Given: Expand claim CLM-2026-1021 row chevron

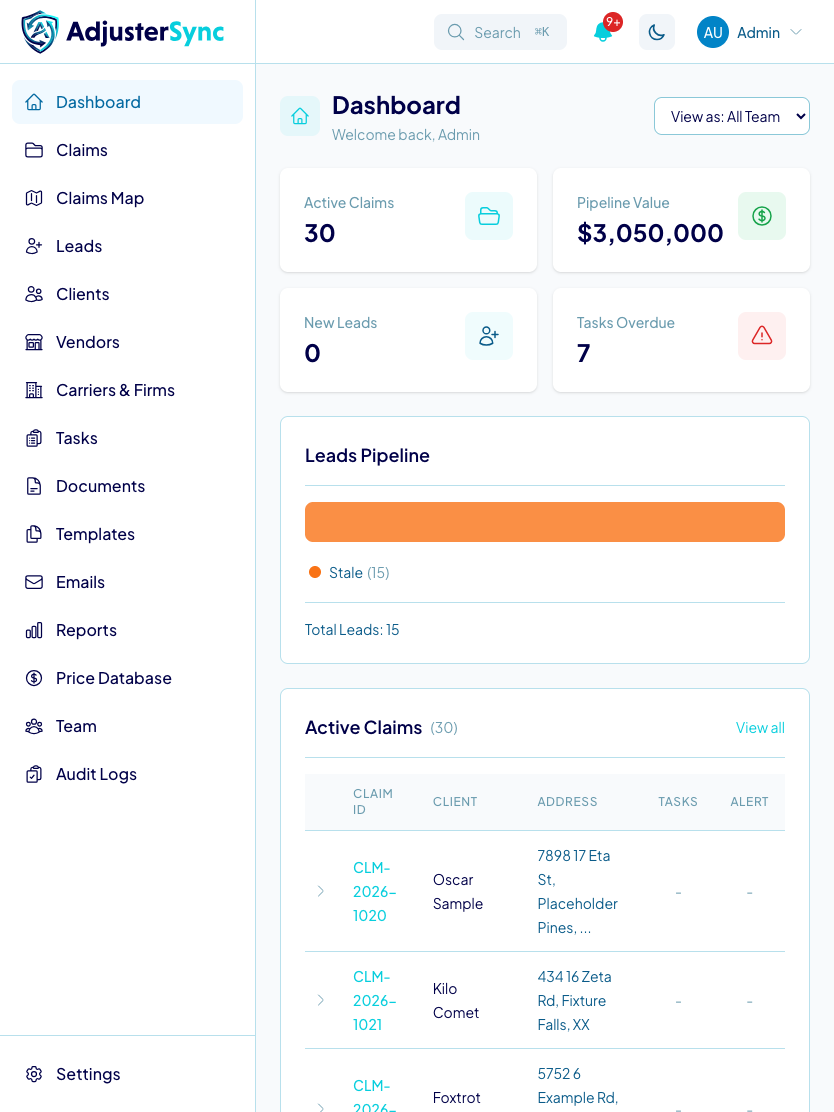Looking at the screenshot, I should 321,1000.
